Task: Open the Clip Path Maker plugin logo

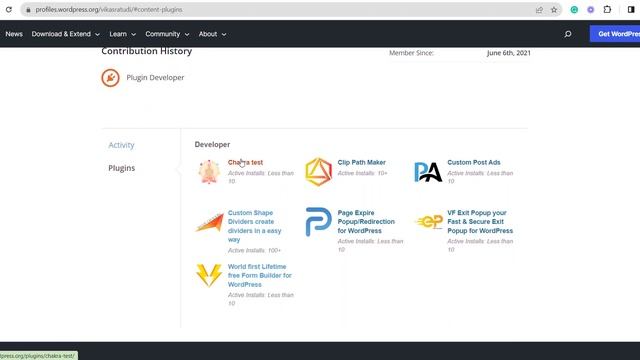Action: tap(319, 172)
